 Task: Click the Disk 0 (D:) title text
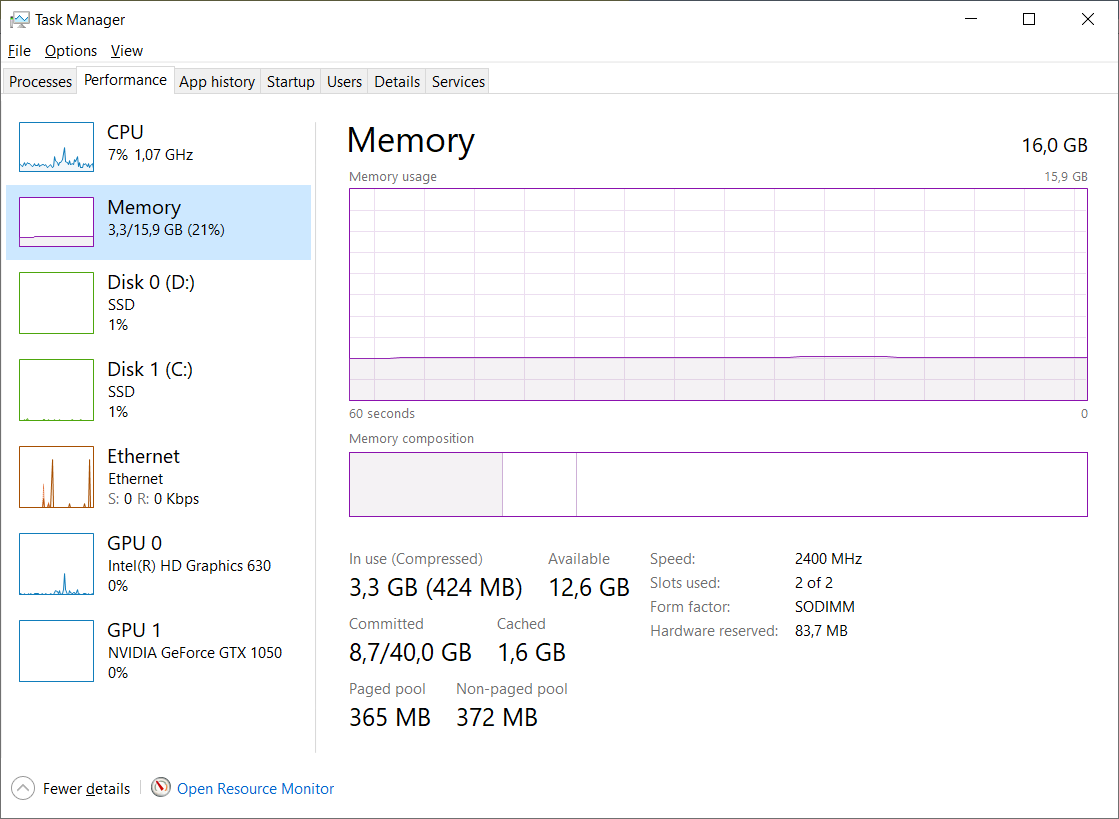(151, 283)
